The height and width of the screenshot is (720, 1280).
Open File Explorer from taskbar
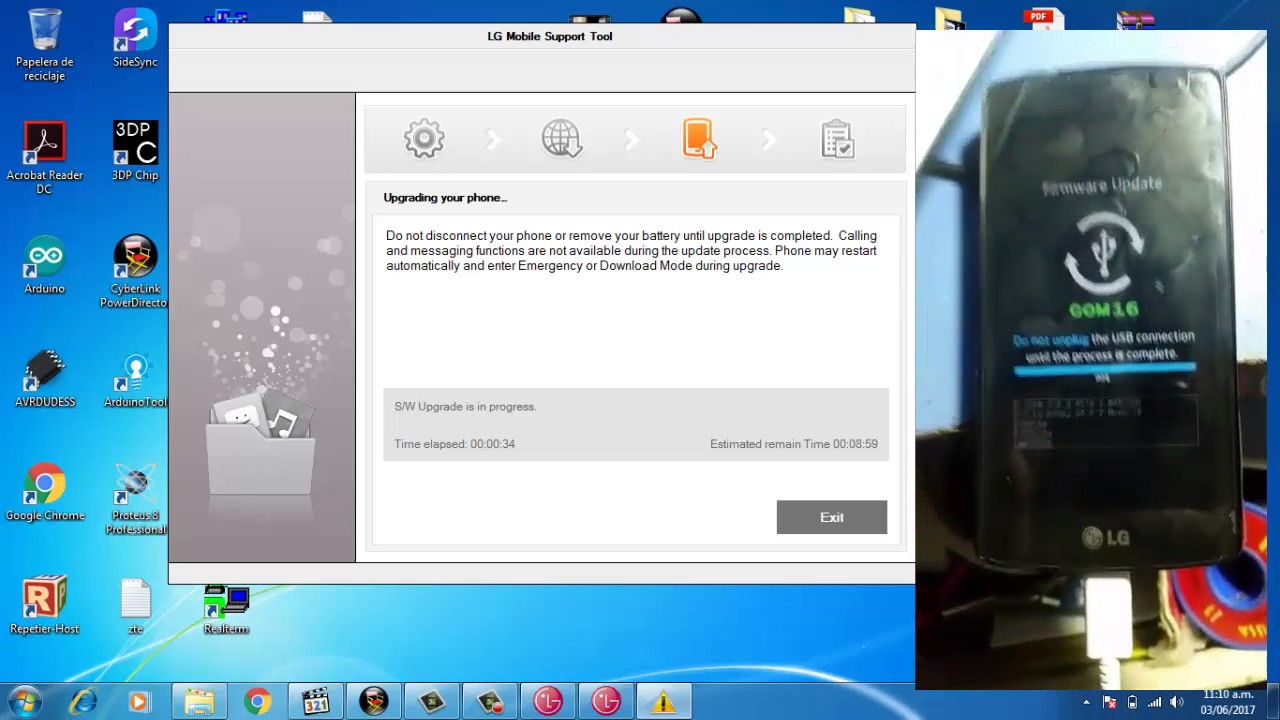click(x=199, y=702)
